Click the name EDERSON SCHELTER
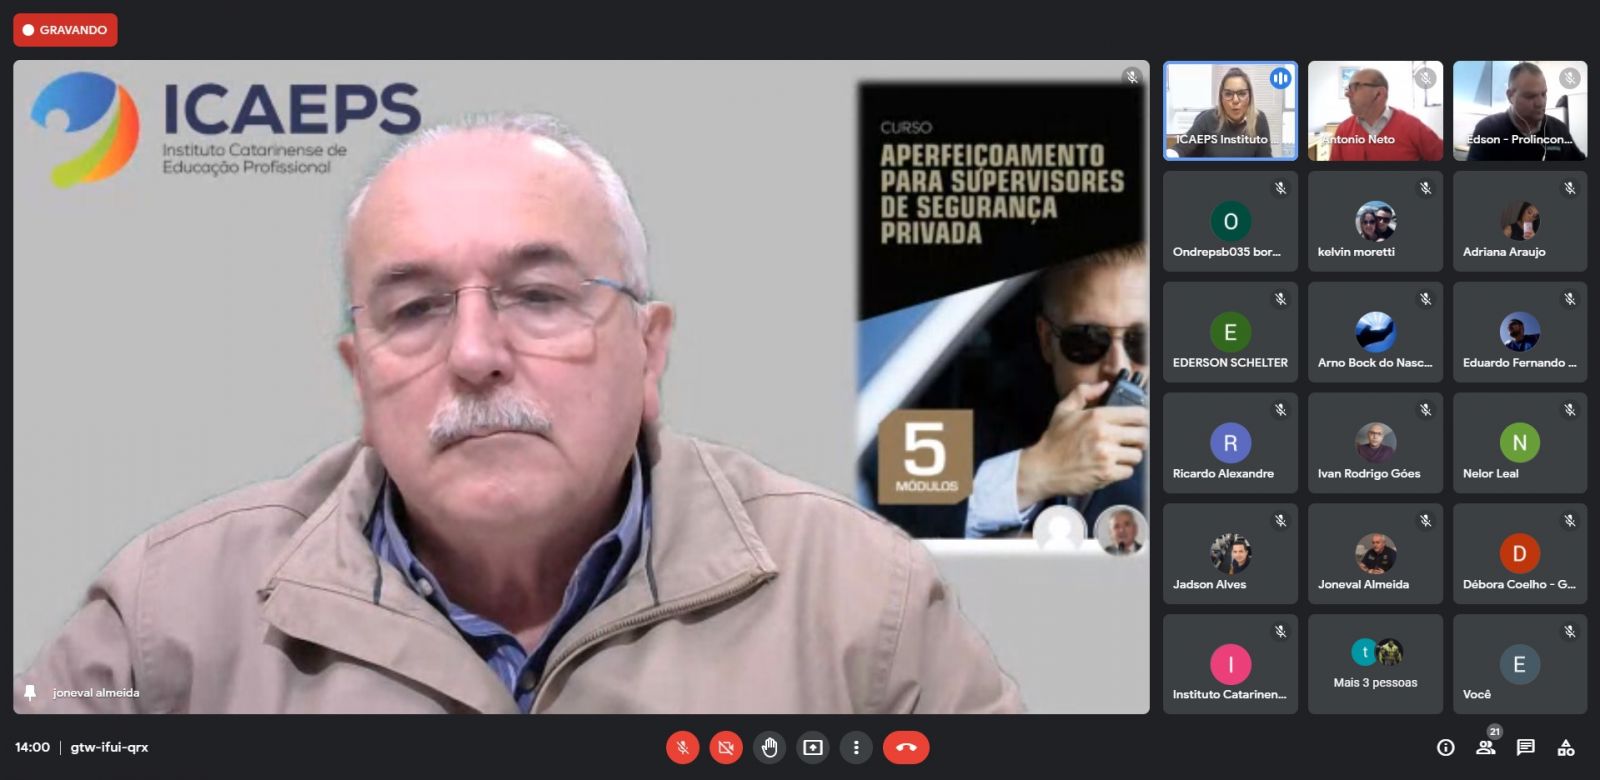 pyautogui.click(x=1230, y=363)
